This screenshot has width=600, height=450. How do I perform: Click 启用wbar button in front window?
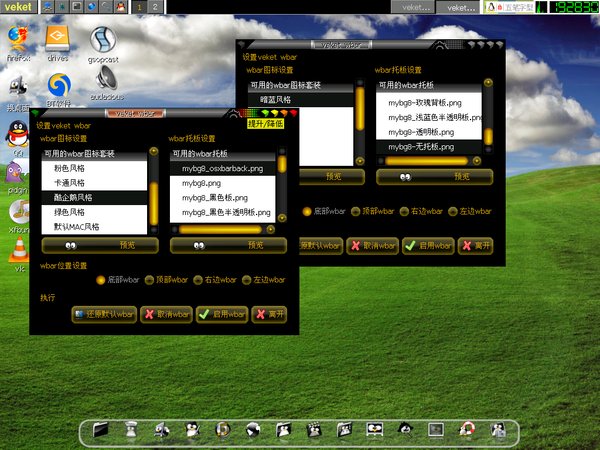point(222,315)
